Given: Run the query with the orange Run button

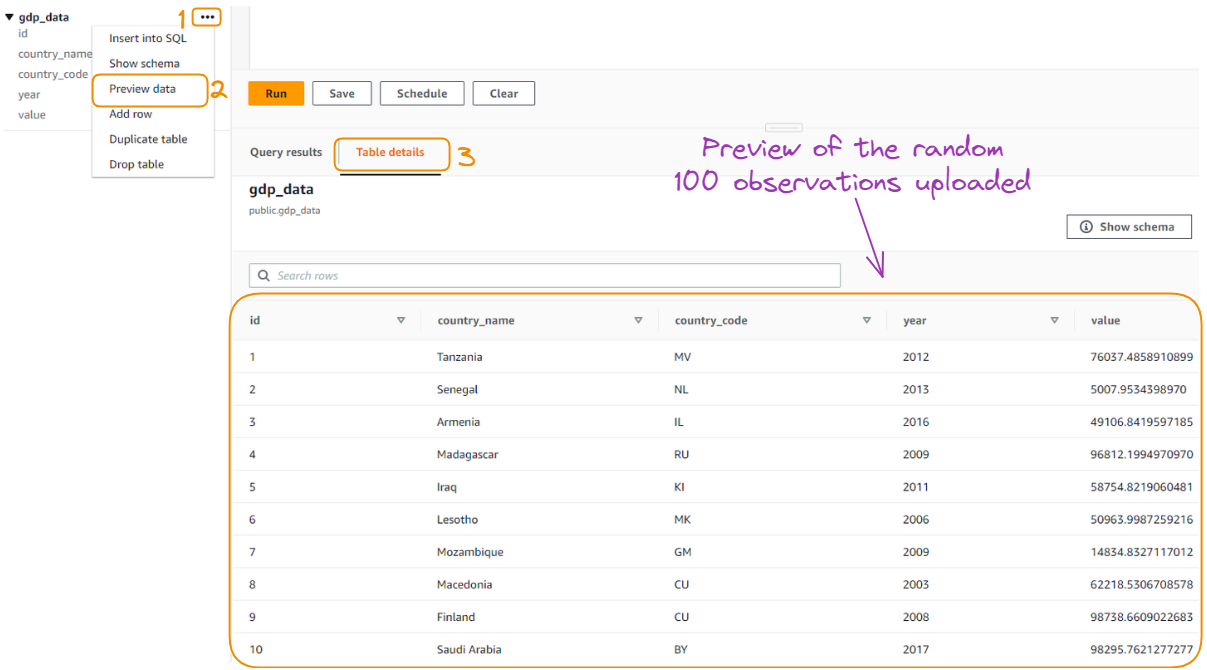Looking at the screenshot, I should tap(276, 93).
